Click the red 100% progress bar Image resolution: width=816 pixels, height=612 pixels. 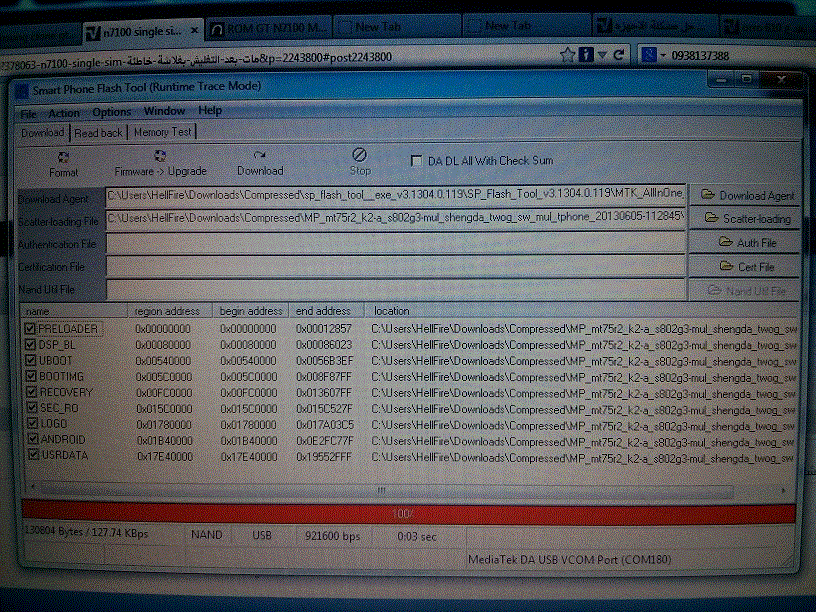click(409, 513)
